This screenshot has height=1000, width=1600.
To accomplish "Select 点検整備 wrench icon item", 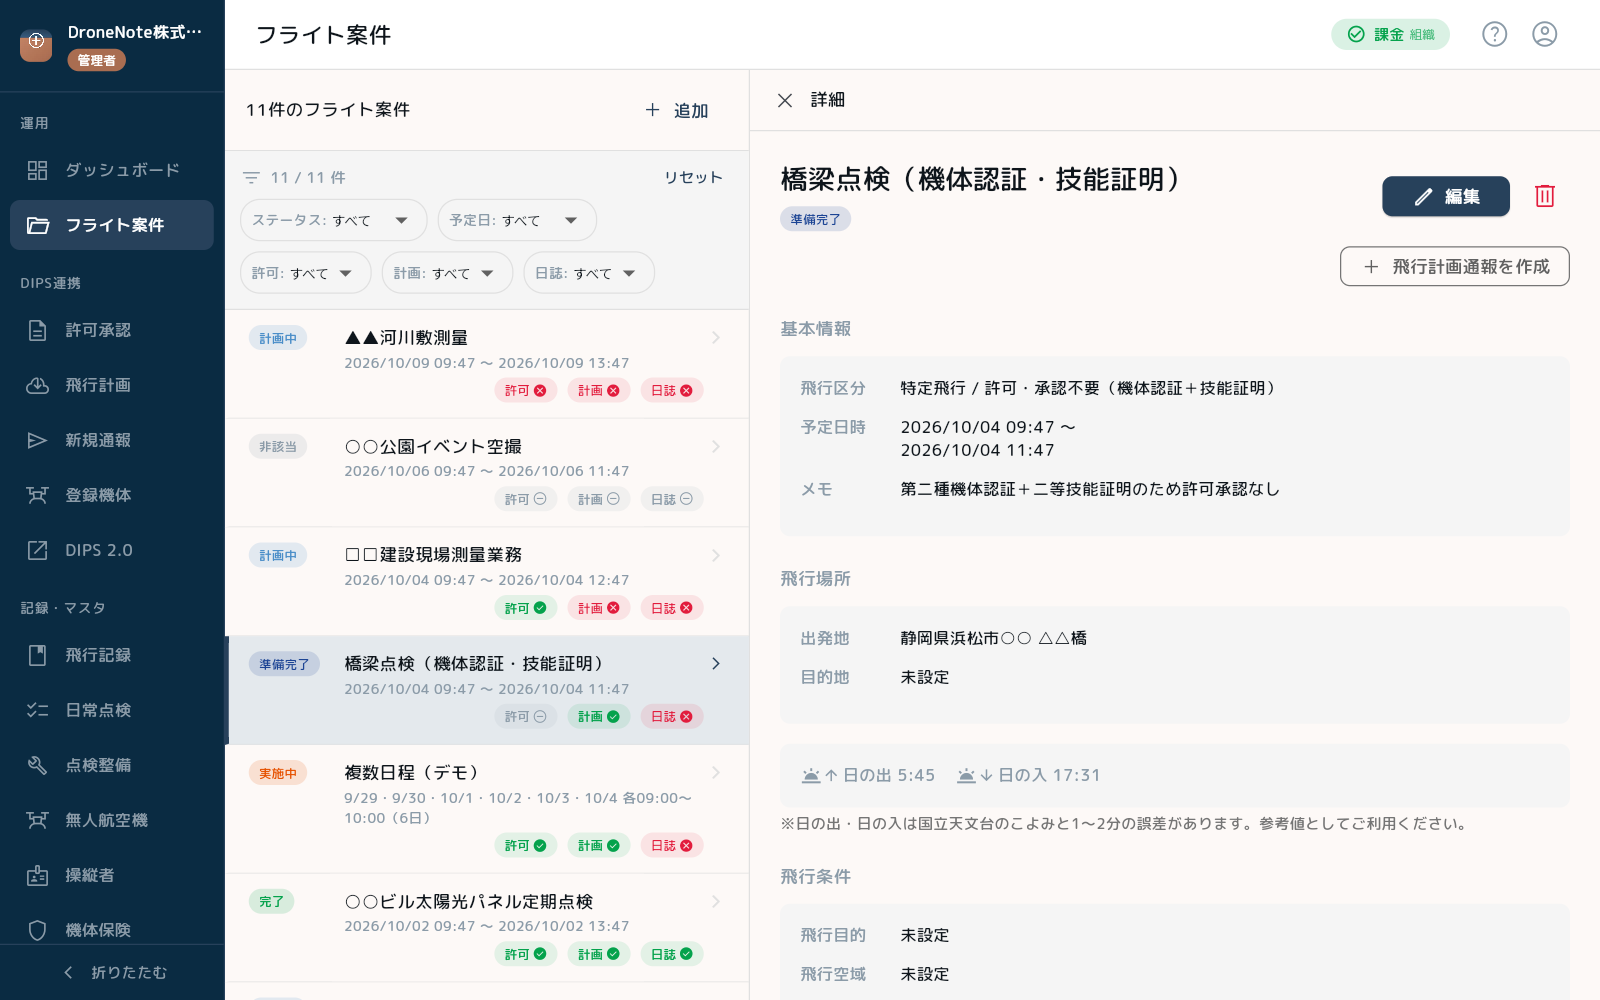I will click(x=112, y=765).
